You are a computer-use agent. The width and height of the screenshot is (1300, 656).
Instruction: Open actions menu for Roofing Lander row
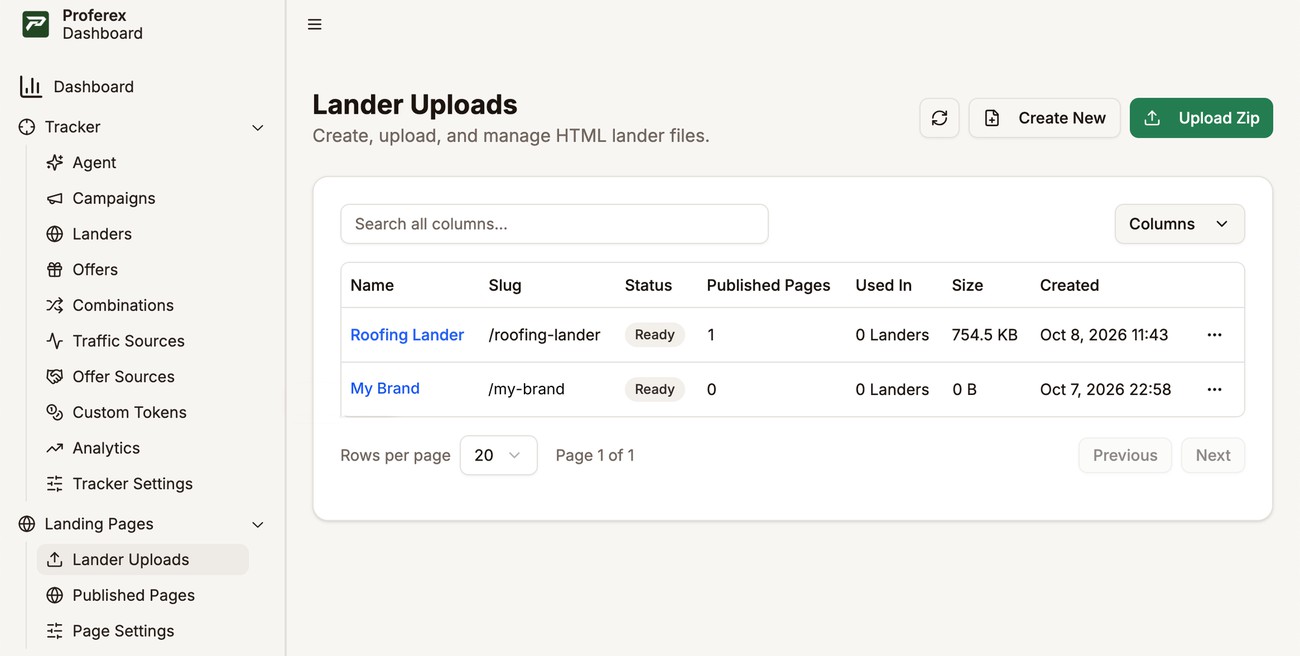click(1214, 335)
